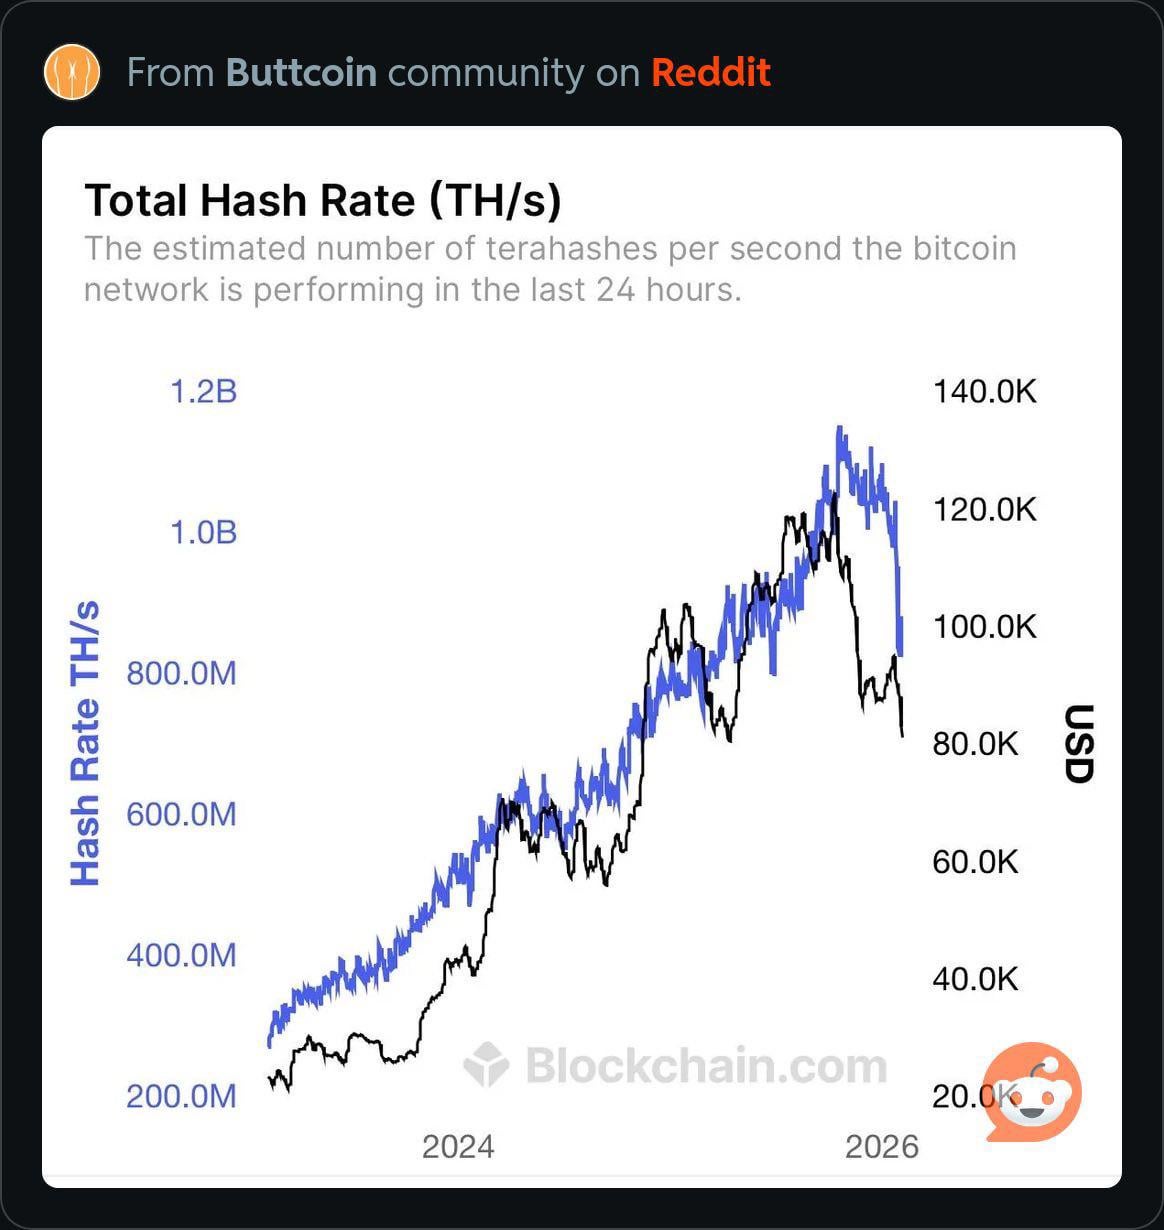
Task: Click the 100.0K USD axis value
Action: (x=985, y=627)
